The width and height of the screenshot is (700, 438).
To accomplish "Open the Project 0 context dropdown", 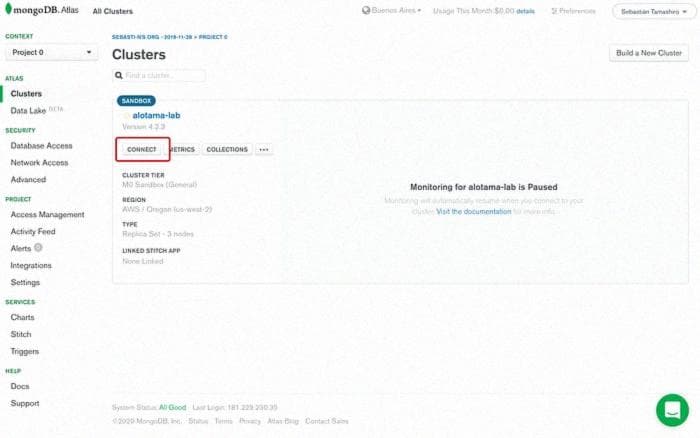I will 52,52.
